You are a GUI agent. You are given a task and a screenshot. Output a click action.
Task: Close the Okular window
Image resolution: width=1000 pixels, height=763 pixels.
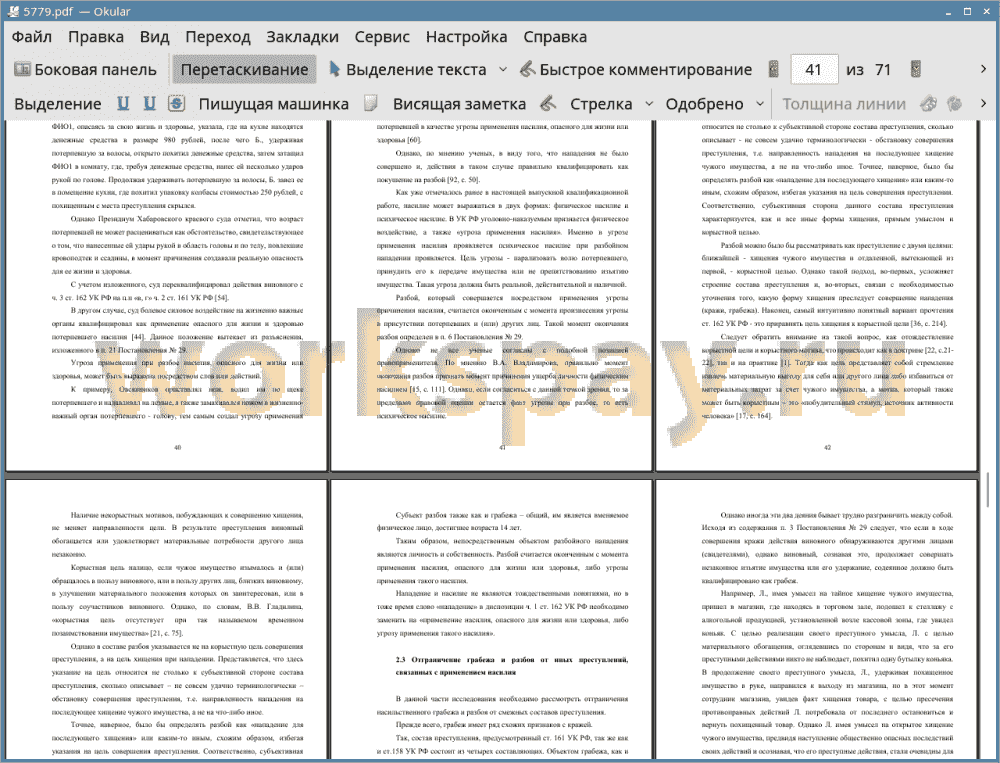pyautogui.click(x=986, y=11)
